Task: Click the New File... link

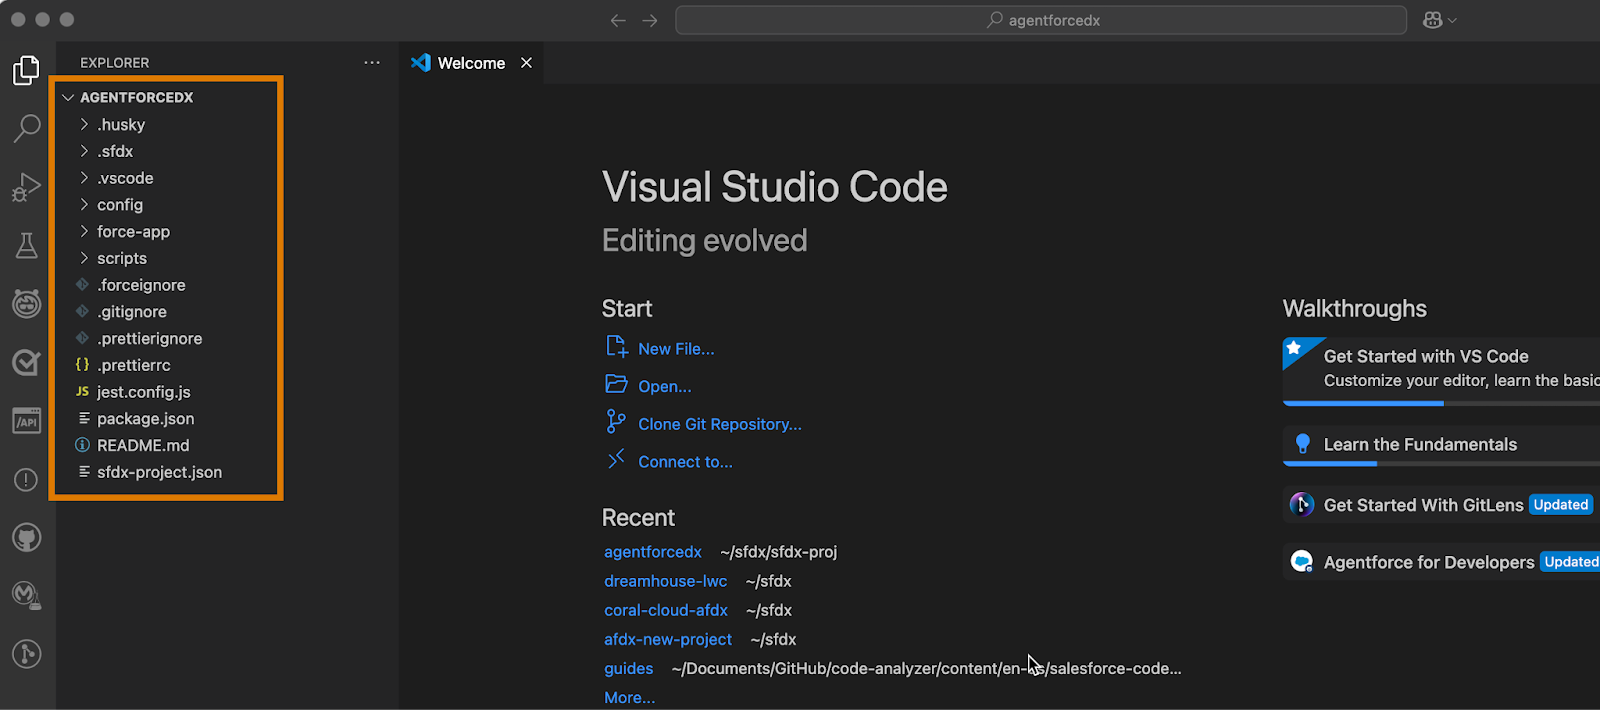Action: coord(676,349)
